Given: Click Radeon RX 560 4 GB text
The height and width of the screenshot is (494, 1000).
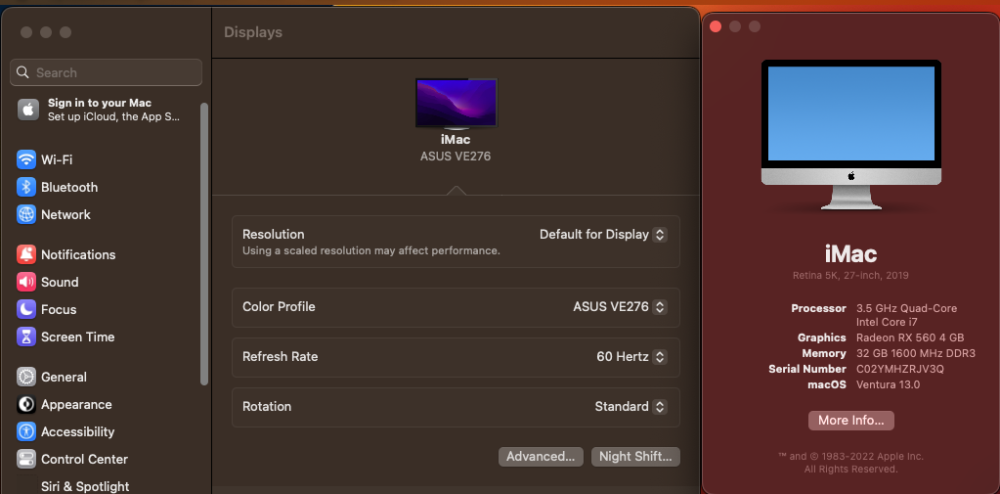Looking at the screenshot, I should click(x=910, y=338).
